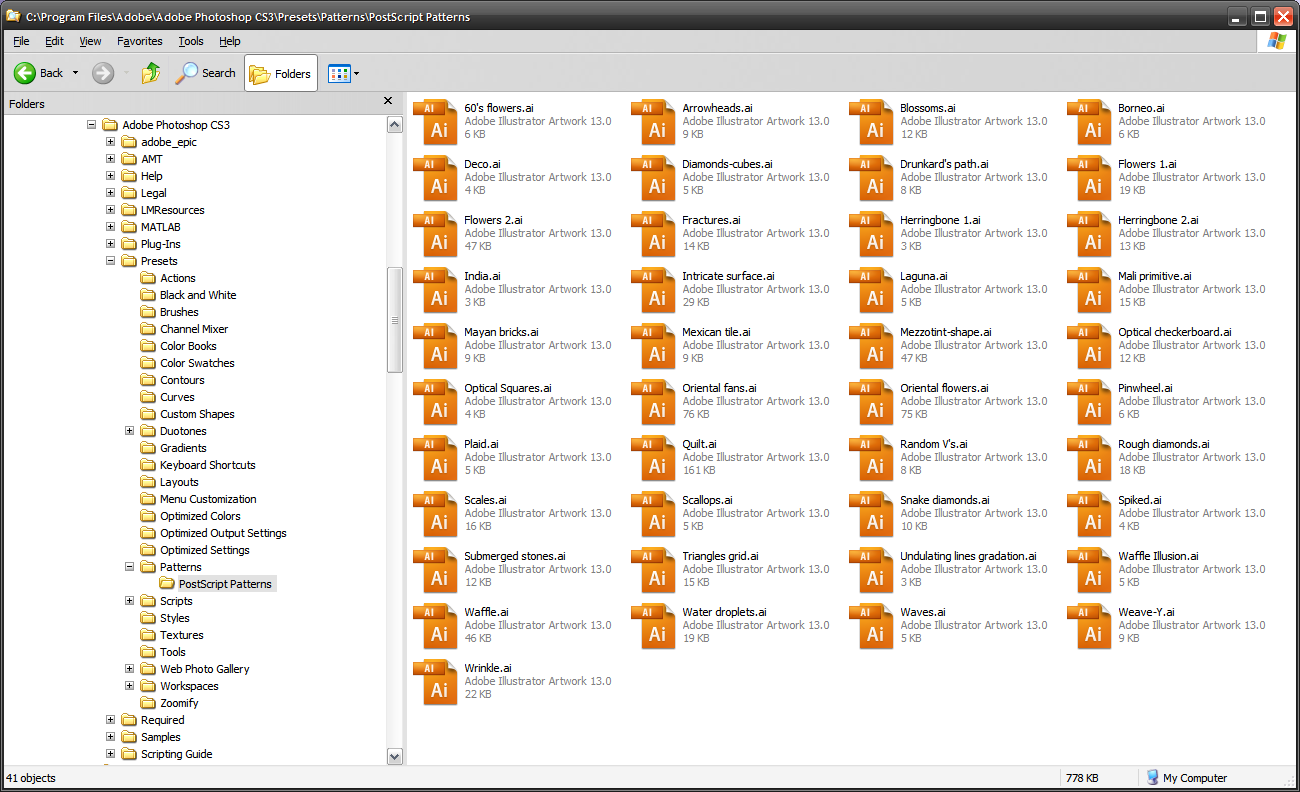The width and height of the screenshot is (1300, 792).
Task: Toggle the Folders pane button
Action: (x=280, y=72)
